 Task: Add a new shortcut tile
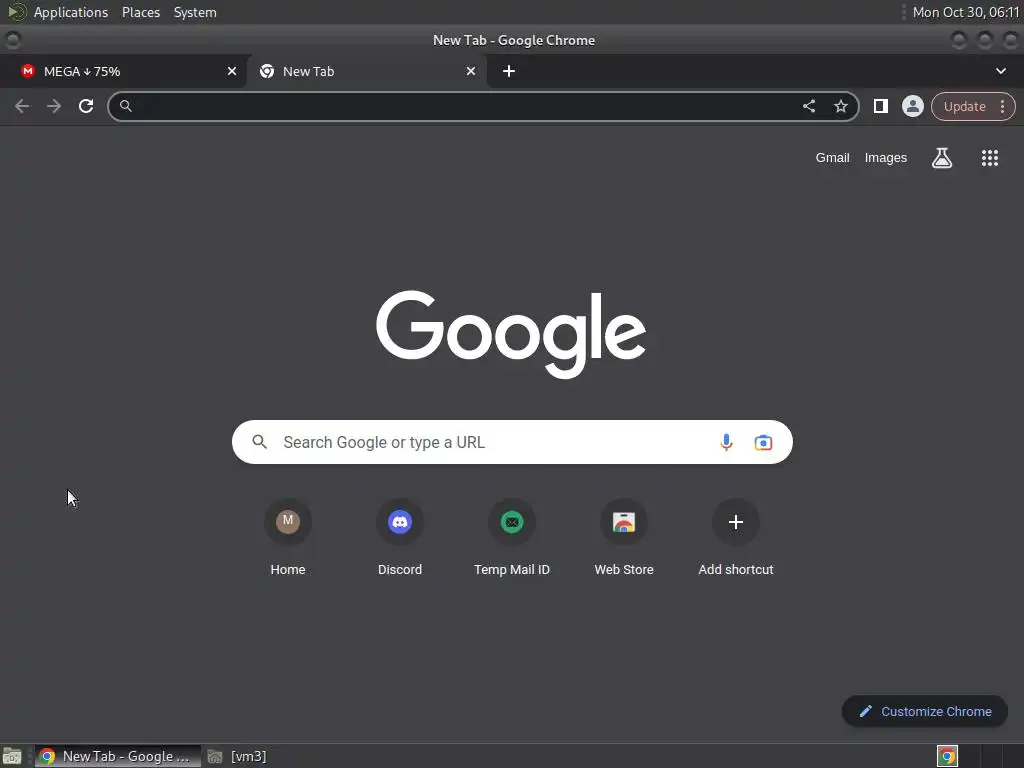[736, 537]
